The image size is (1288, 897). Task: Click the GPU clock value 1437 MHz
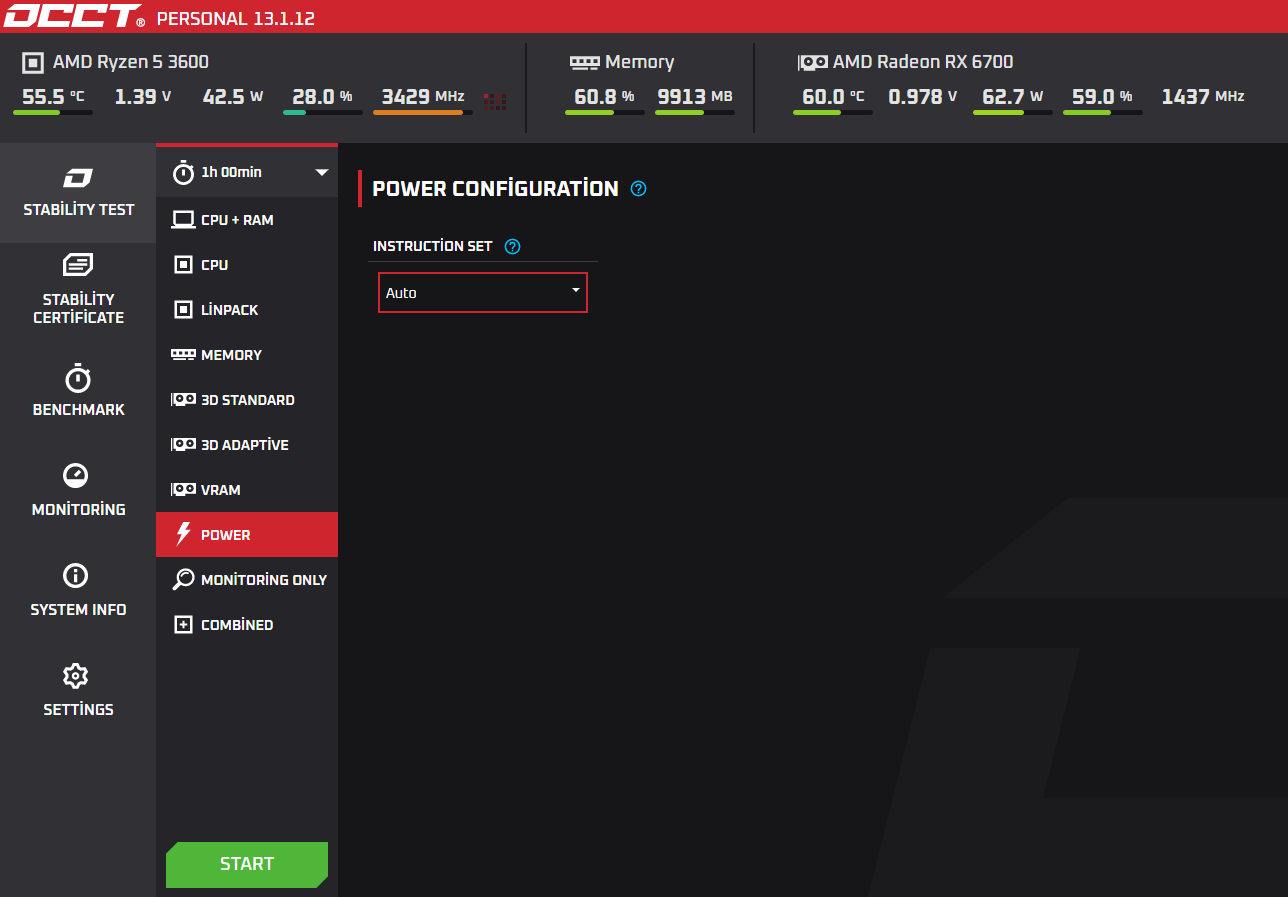coord(1203,97)
